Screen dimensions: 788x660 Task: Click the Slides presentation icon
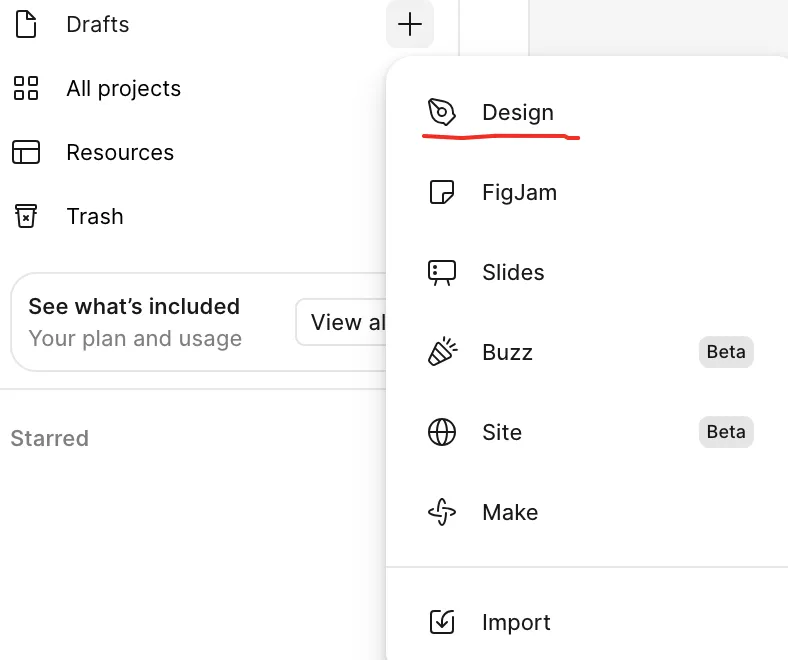pos(441,272)
